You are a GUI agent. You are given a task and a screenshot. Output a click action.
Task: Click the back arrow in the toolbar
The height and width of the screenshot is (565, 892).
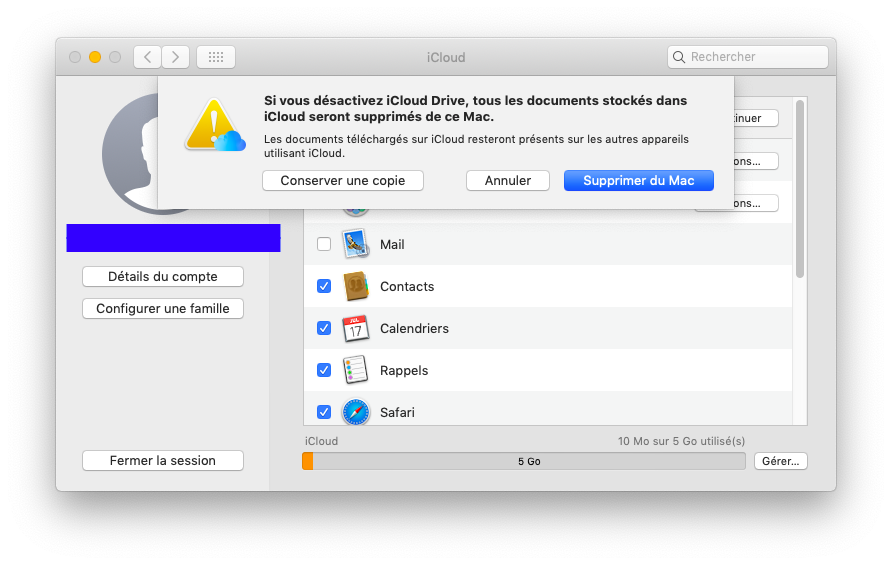(x=147, y=57)
